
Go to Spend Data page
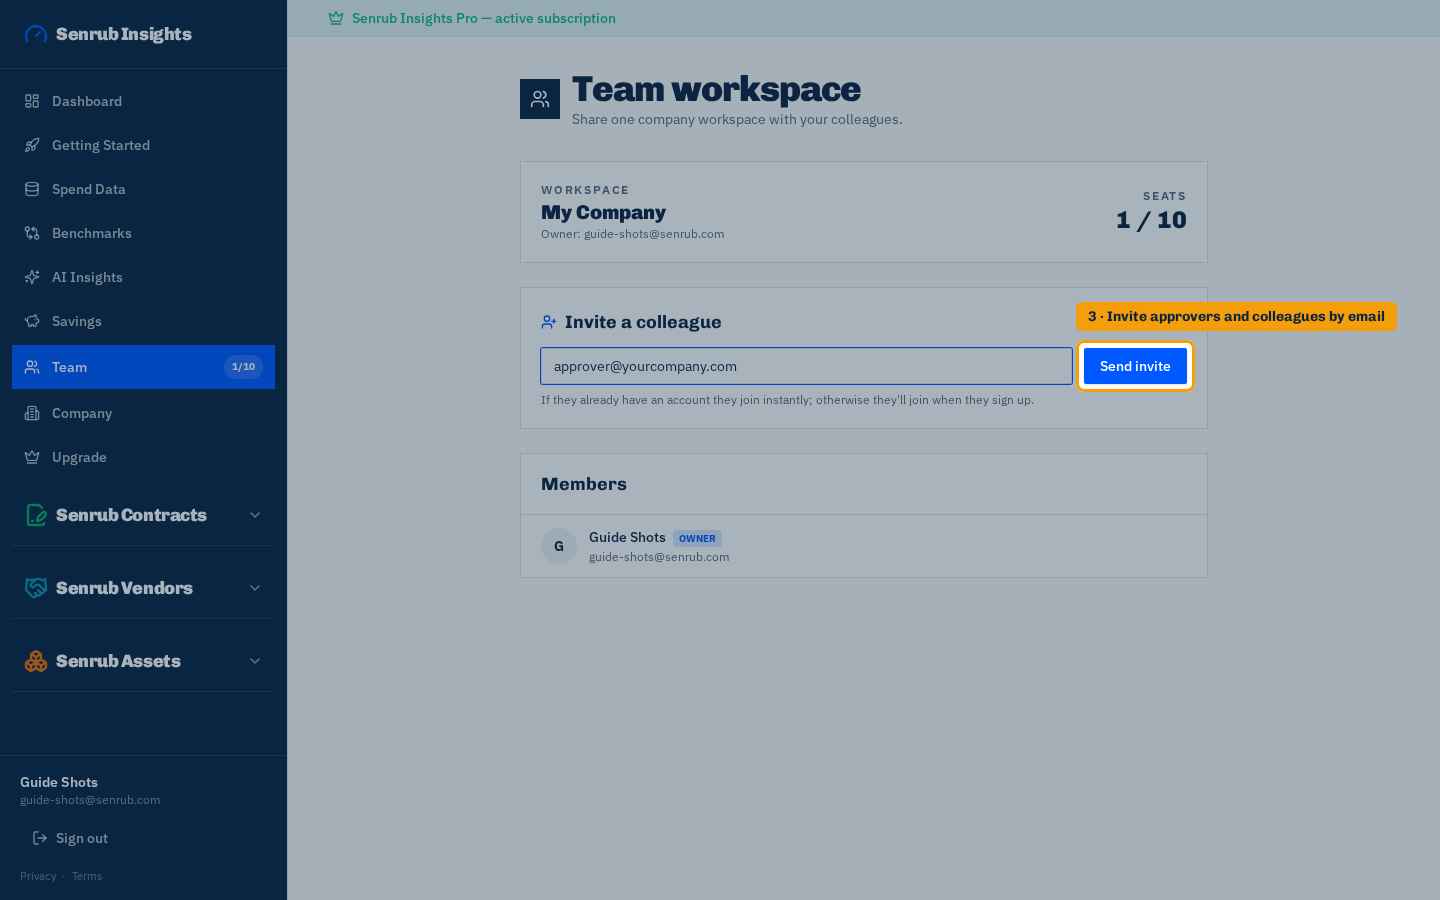143,189
